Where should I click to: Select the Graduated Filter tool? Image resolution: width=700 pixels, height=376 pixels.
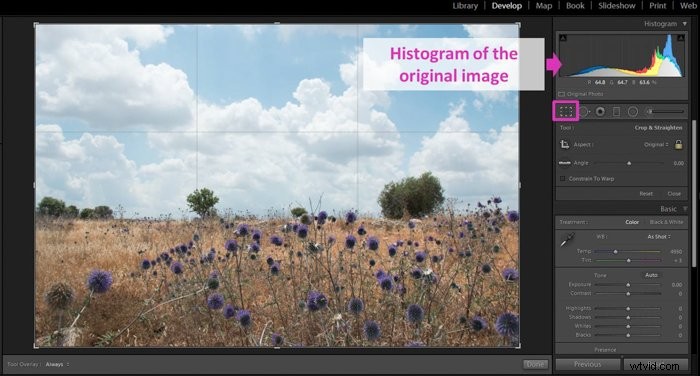click(616, 111)
